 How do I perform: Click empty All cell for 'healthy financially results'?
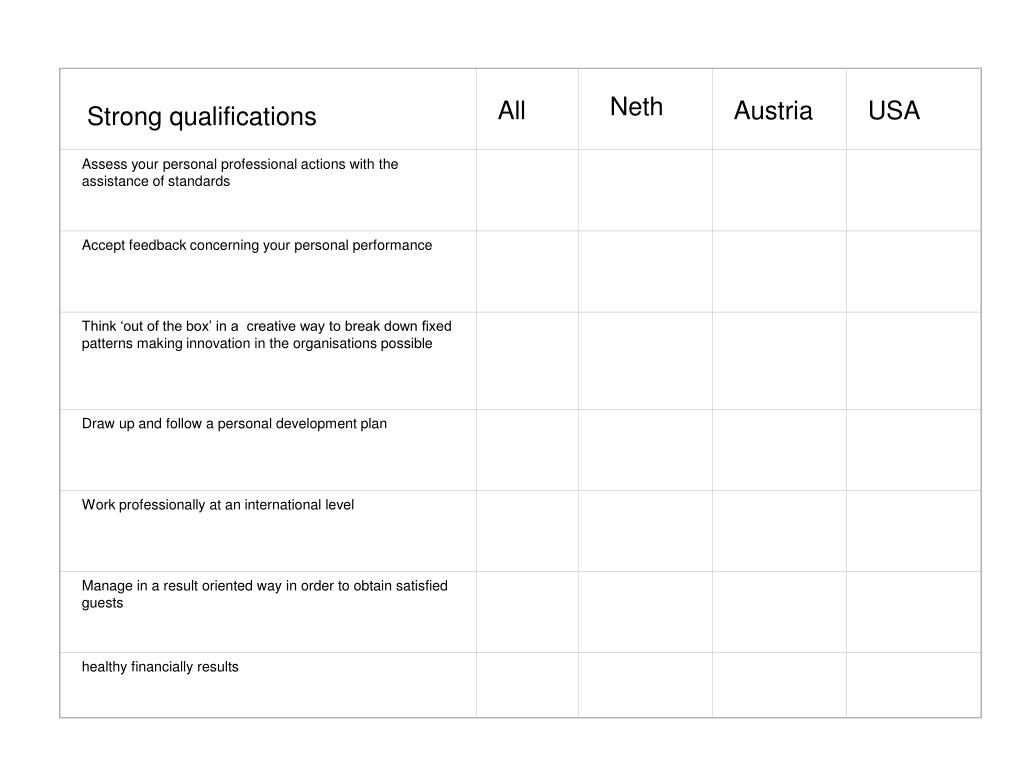coord(527,685)
